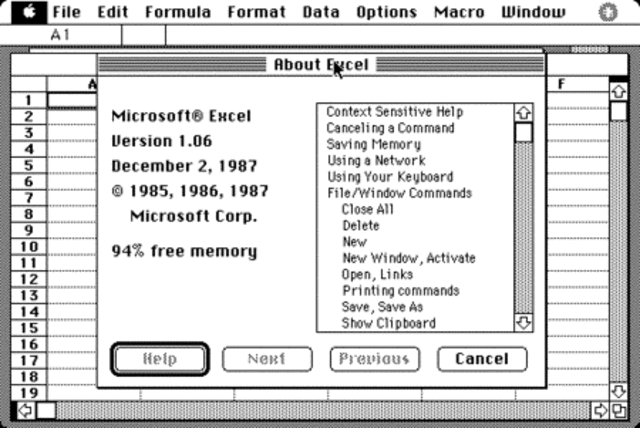Click the worksheet window size box

tap(619, 410)
